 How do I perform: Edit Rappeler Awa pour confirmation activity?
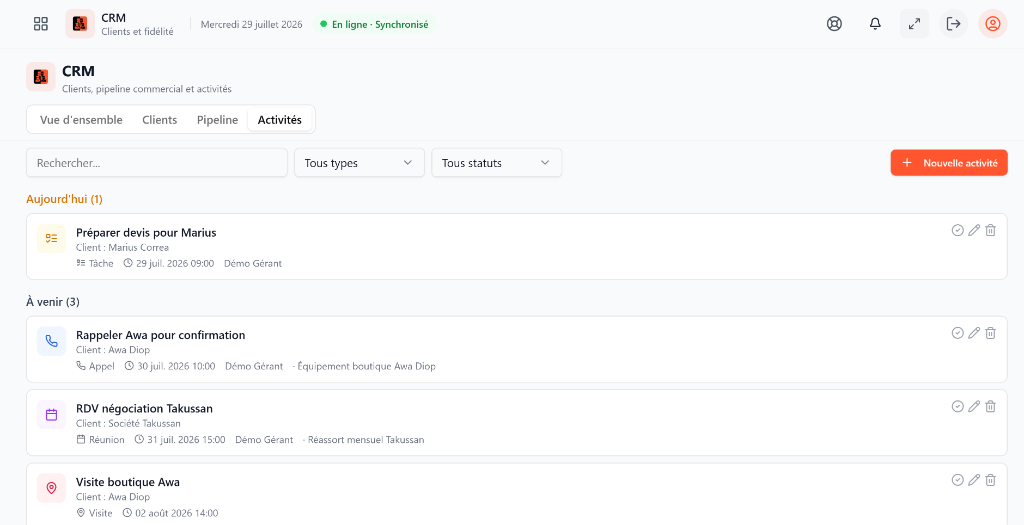(974, 333)
